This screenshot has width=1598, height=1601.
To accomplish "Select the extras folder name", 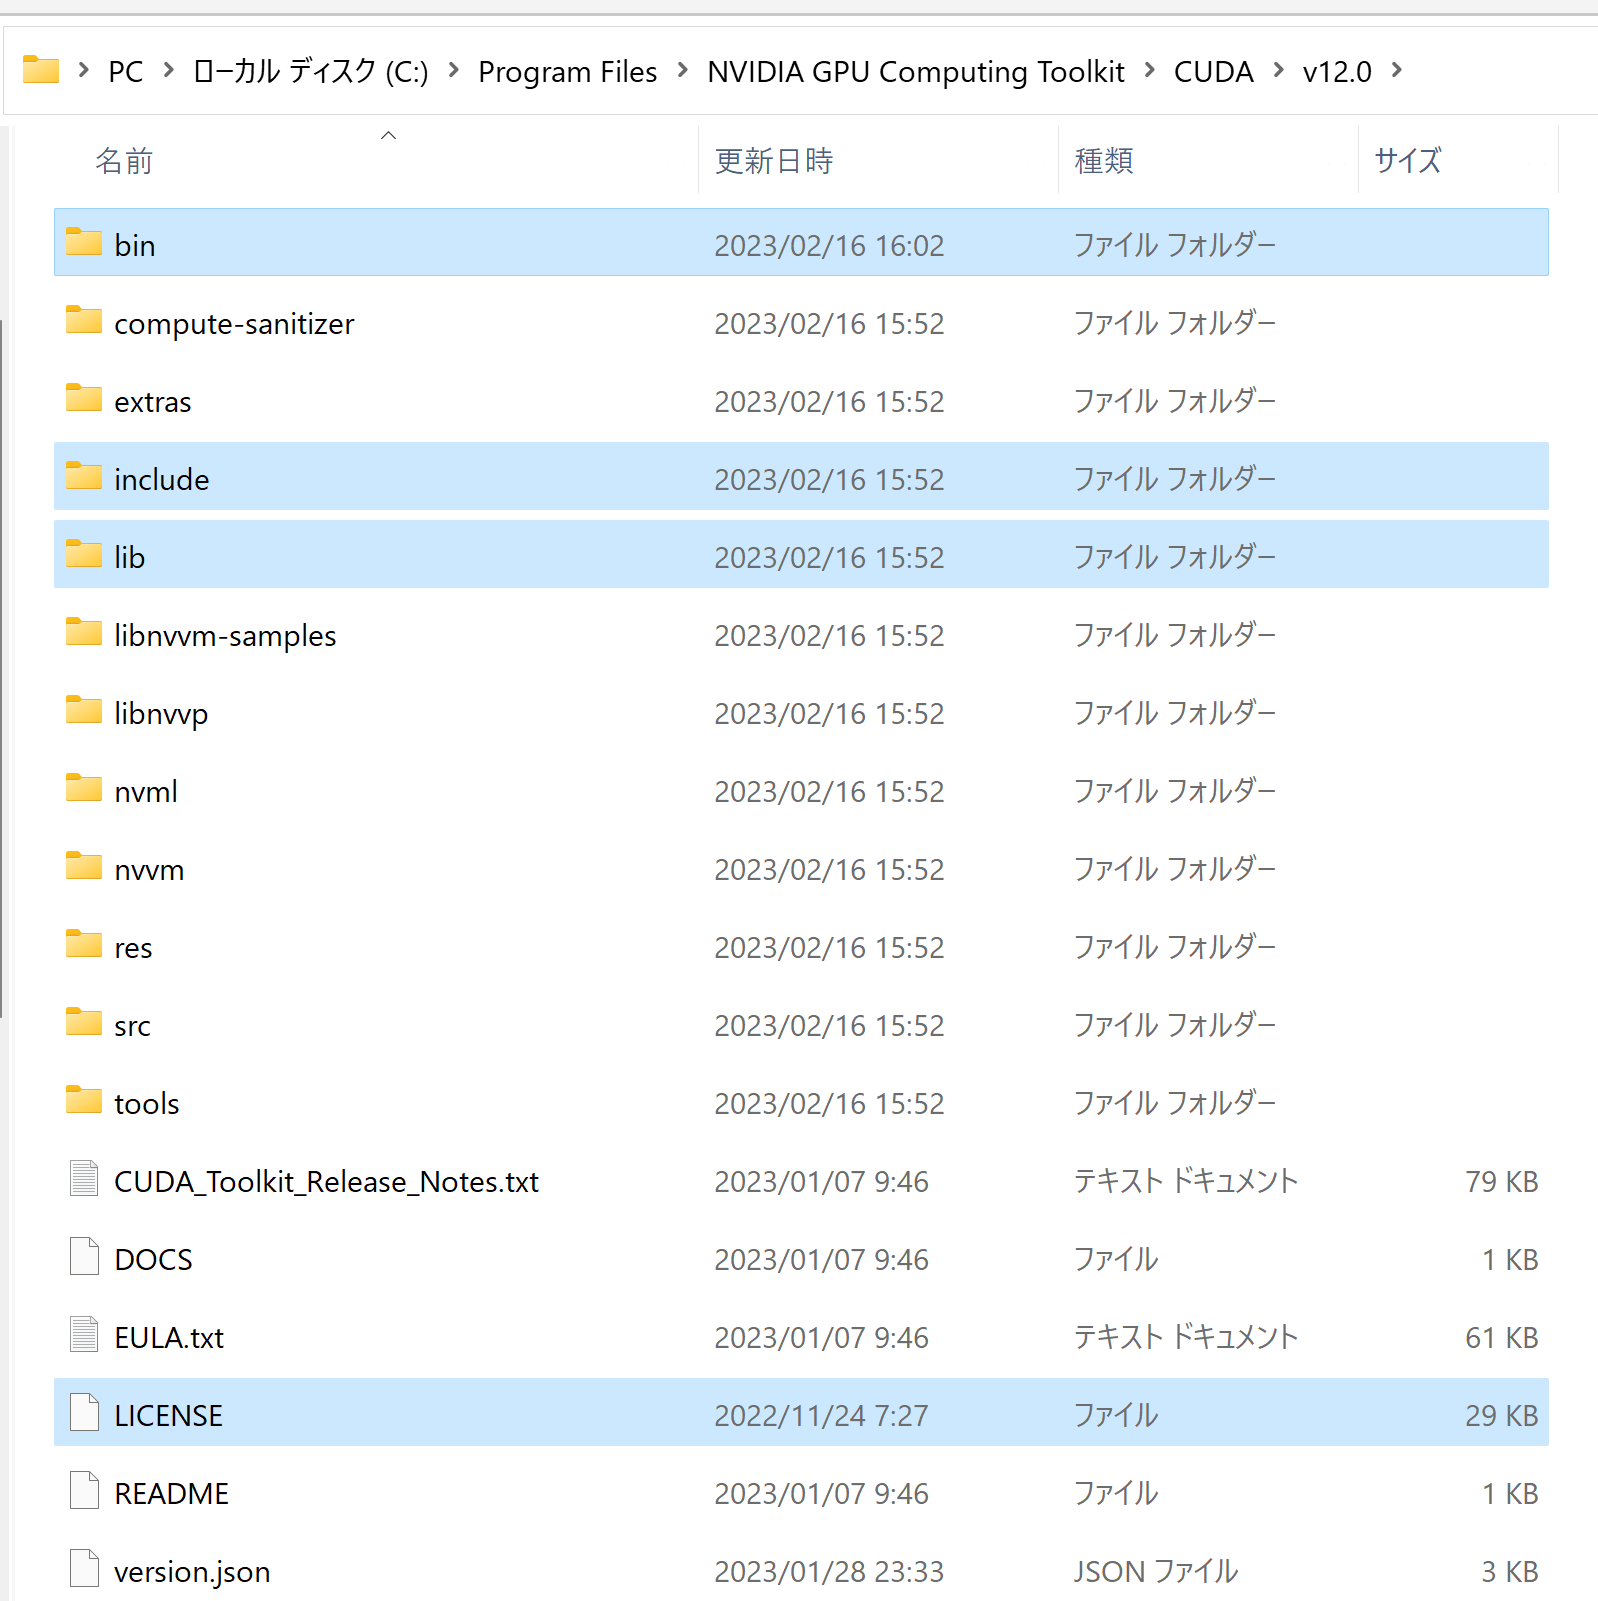I will [x=152, y=402].
